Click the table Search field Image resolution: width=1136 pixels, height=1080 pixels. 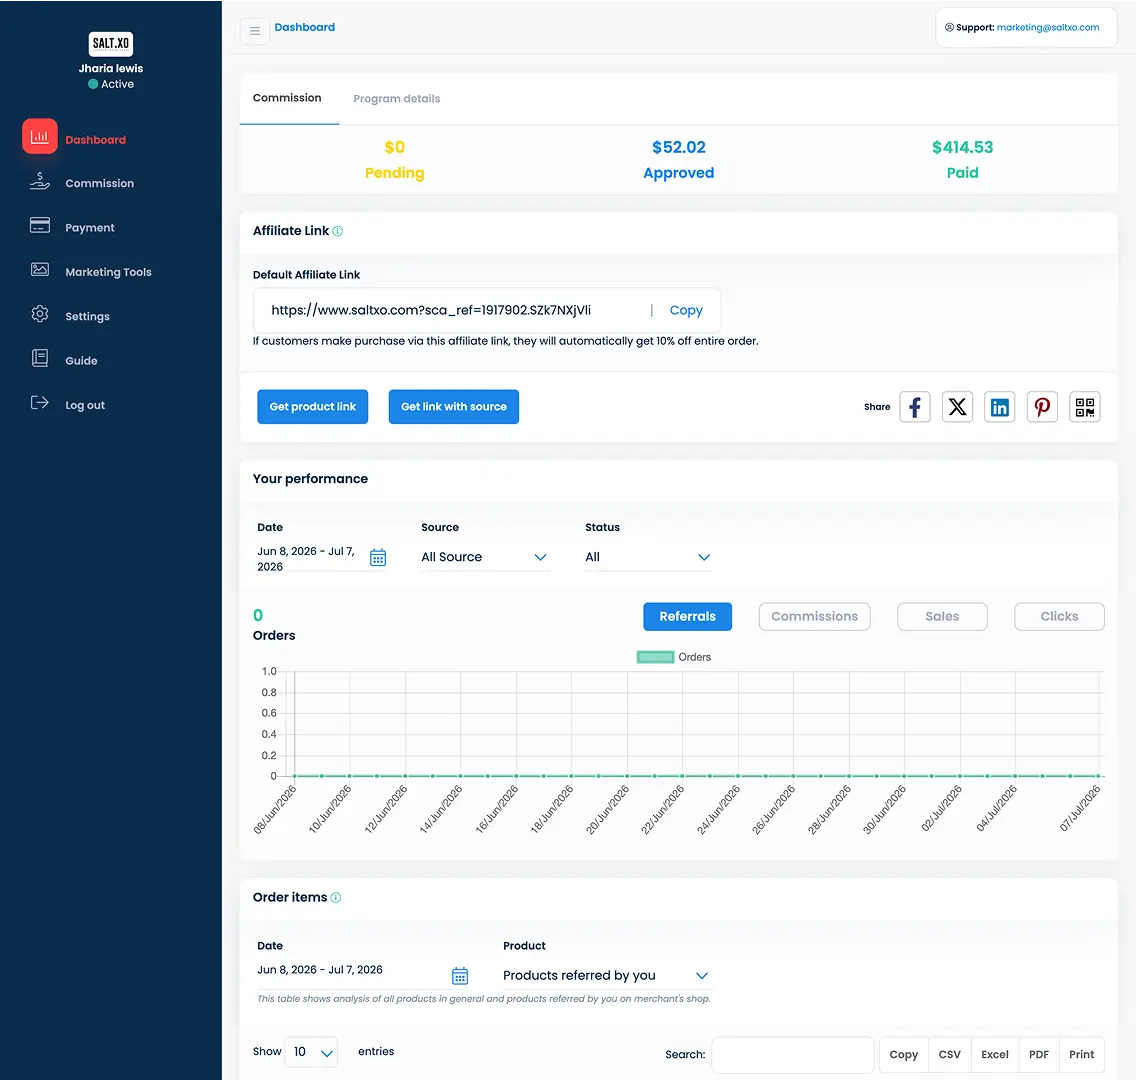tap(793, 1055)
